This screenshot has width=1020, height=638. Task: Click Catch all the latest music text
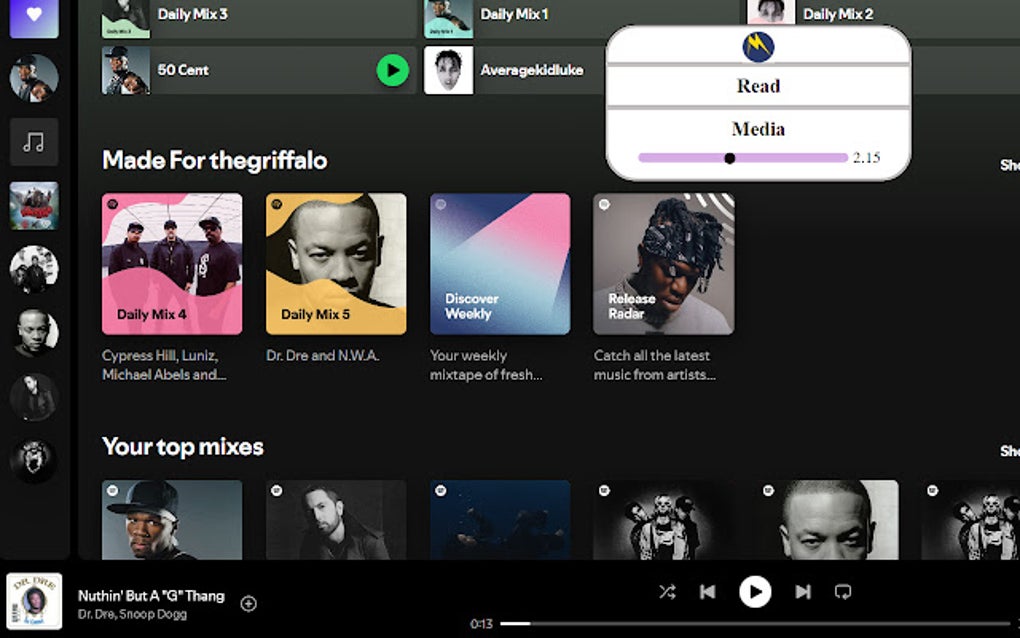pos(654,365)
